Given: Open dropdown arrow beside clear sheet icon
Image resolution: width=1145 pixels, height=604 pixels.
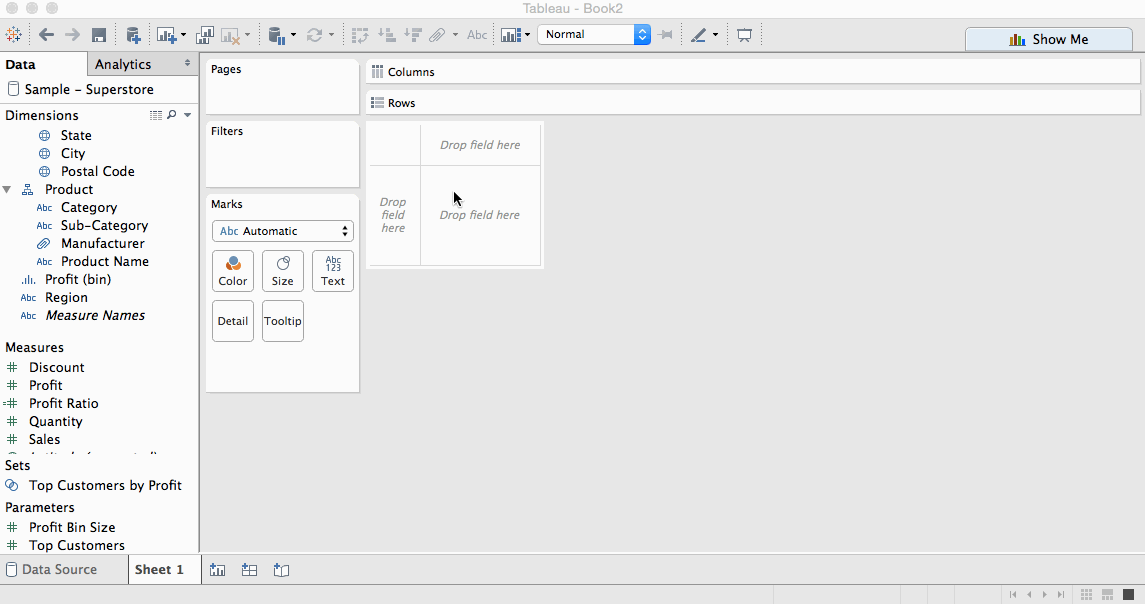Looking at the screenshot, I should [248, 35].
